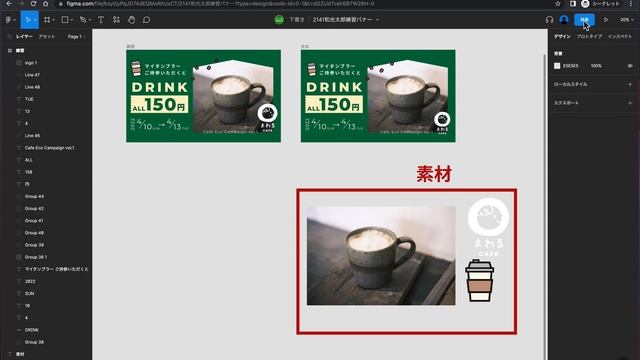
Task: Select the Comment tool
Action: [x=147, y=20]
